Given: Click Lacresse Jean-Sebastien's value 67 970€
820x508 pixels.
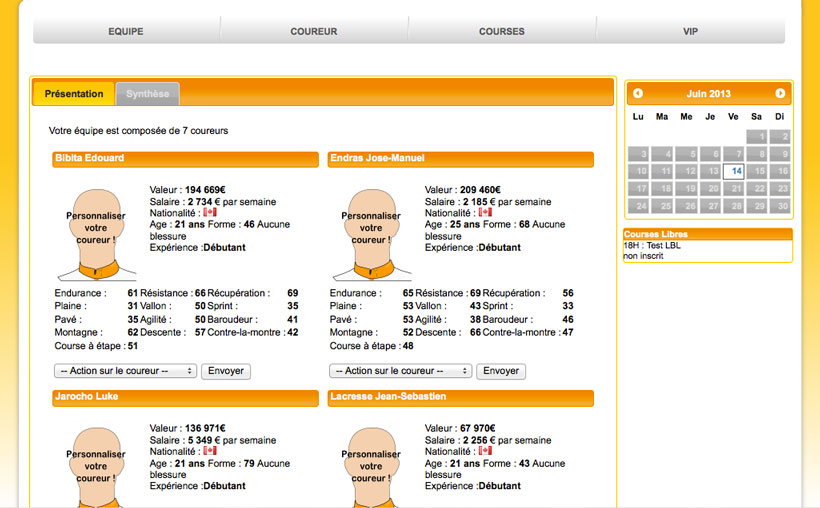Looking at the screenshot, I should pyautogui.click(x=477, y=428).
